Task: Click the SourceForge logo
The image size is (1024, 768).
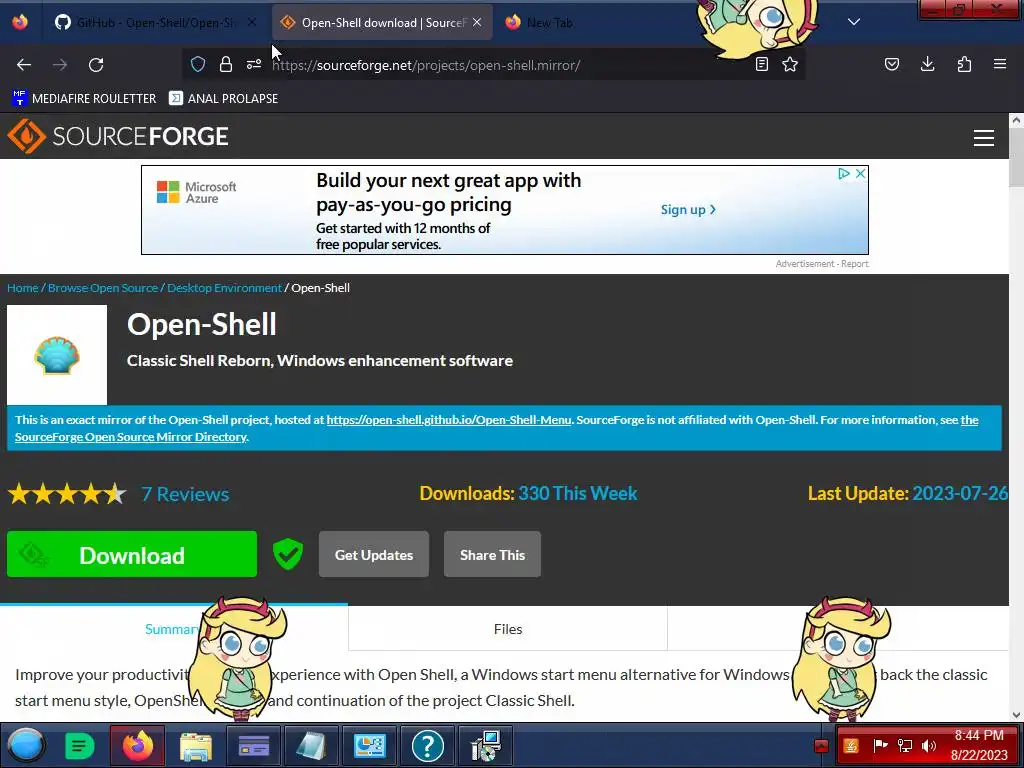Action: 118,136
